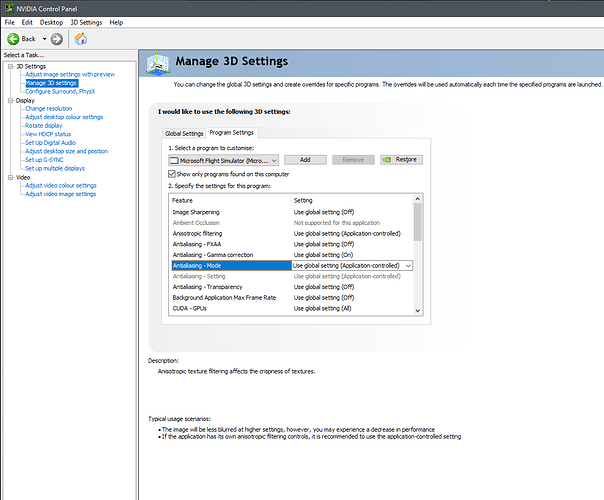Click the settings list scroll down arrow
Viewport: 604px width, 500px height.
click(x=418, y=311)
